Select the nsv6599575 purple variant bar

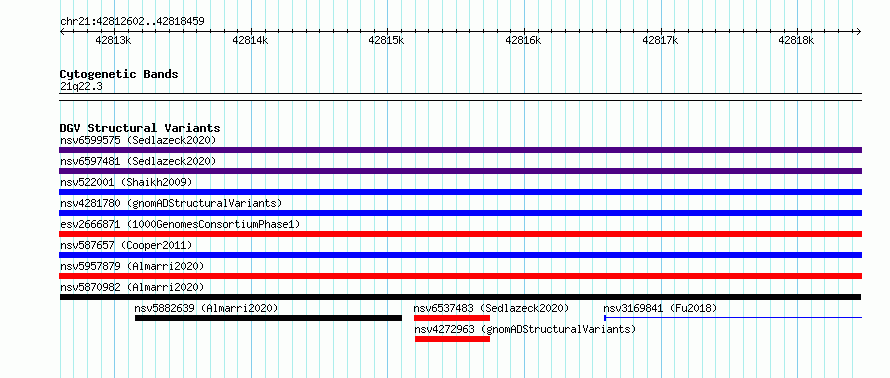[460, 150]
